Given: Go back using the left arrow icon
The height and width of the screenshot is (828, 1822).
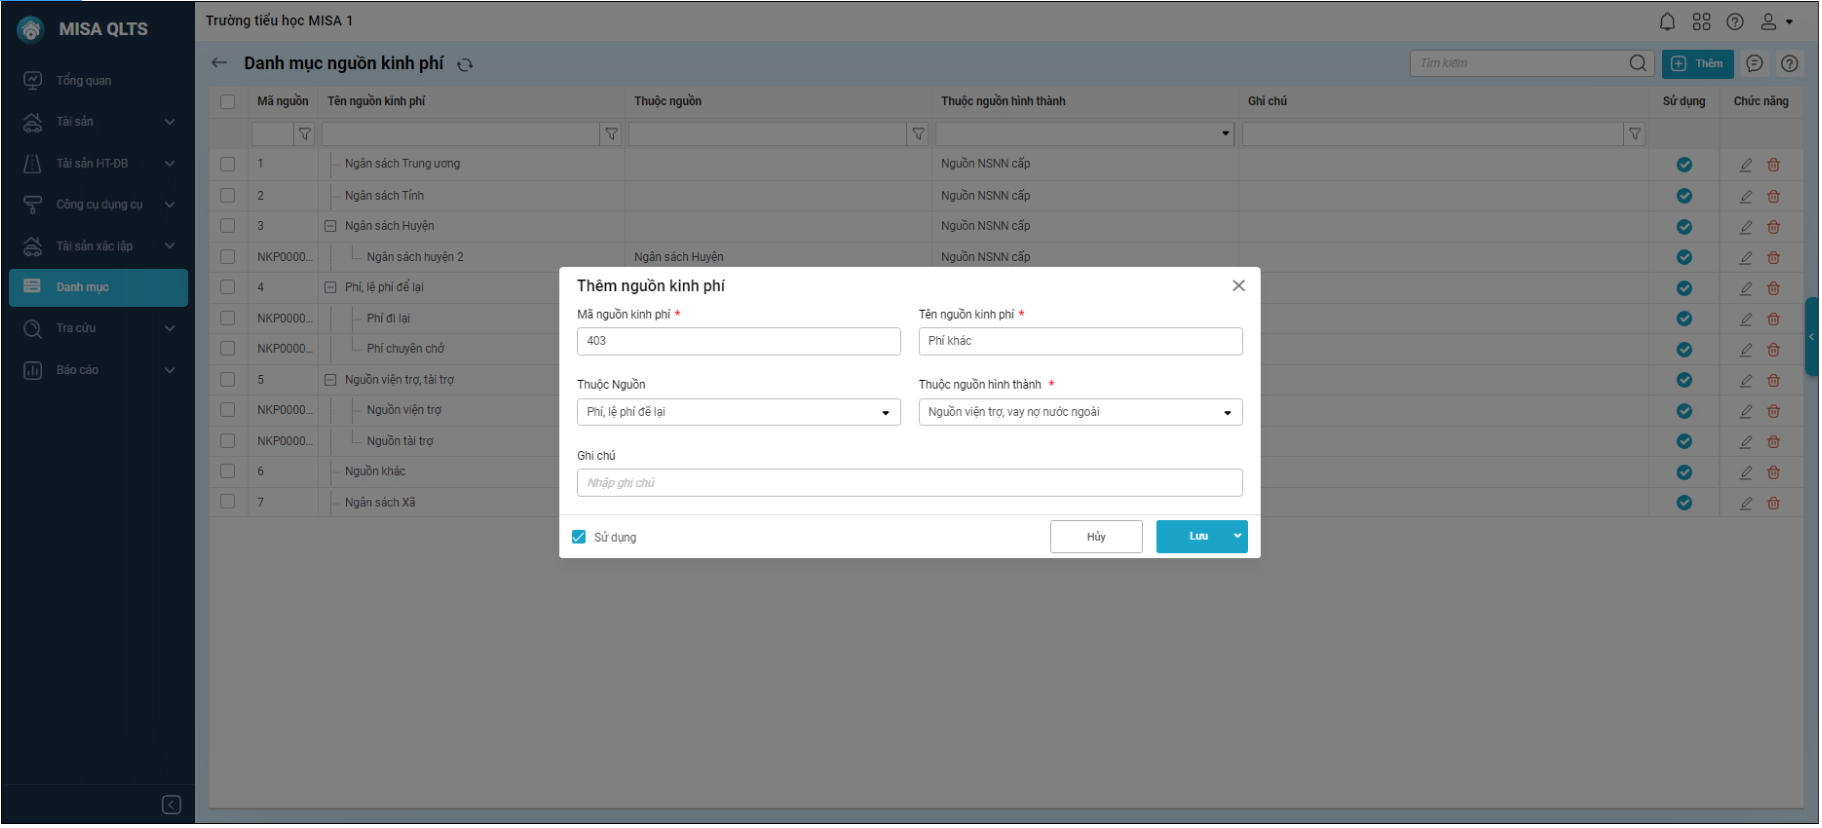Looking at the screenshot, I should (x=219, y=63).
